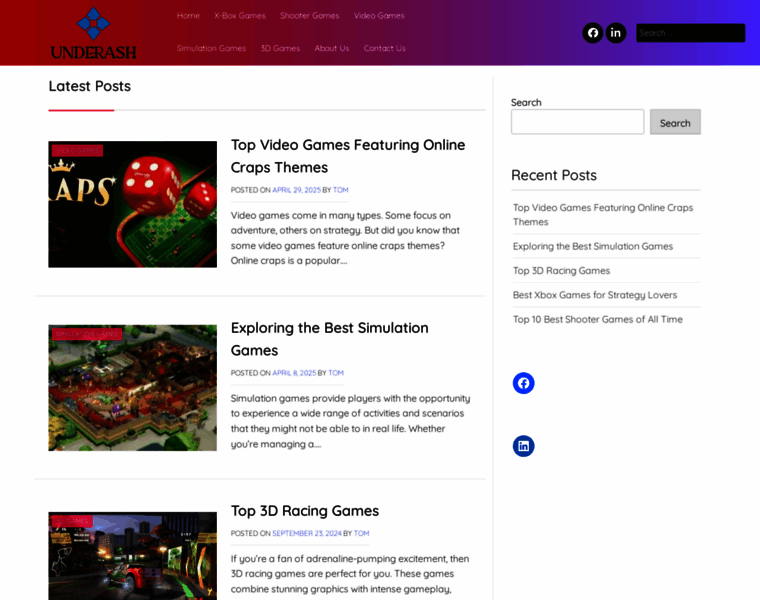This screenshot has height=600, width=760.
Task: Go to the X-Box Games menu
Action: tap(240, 16)
